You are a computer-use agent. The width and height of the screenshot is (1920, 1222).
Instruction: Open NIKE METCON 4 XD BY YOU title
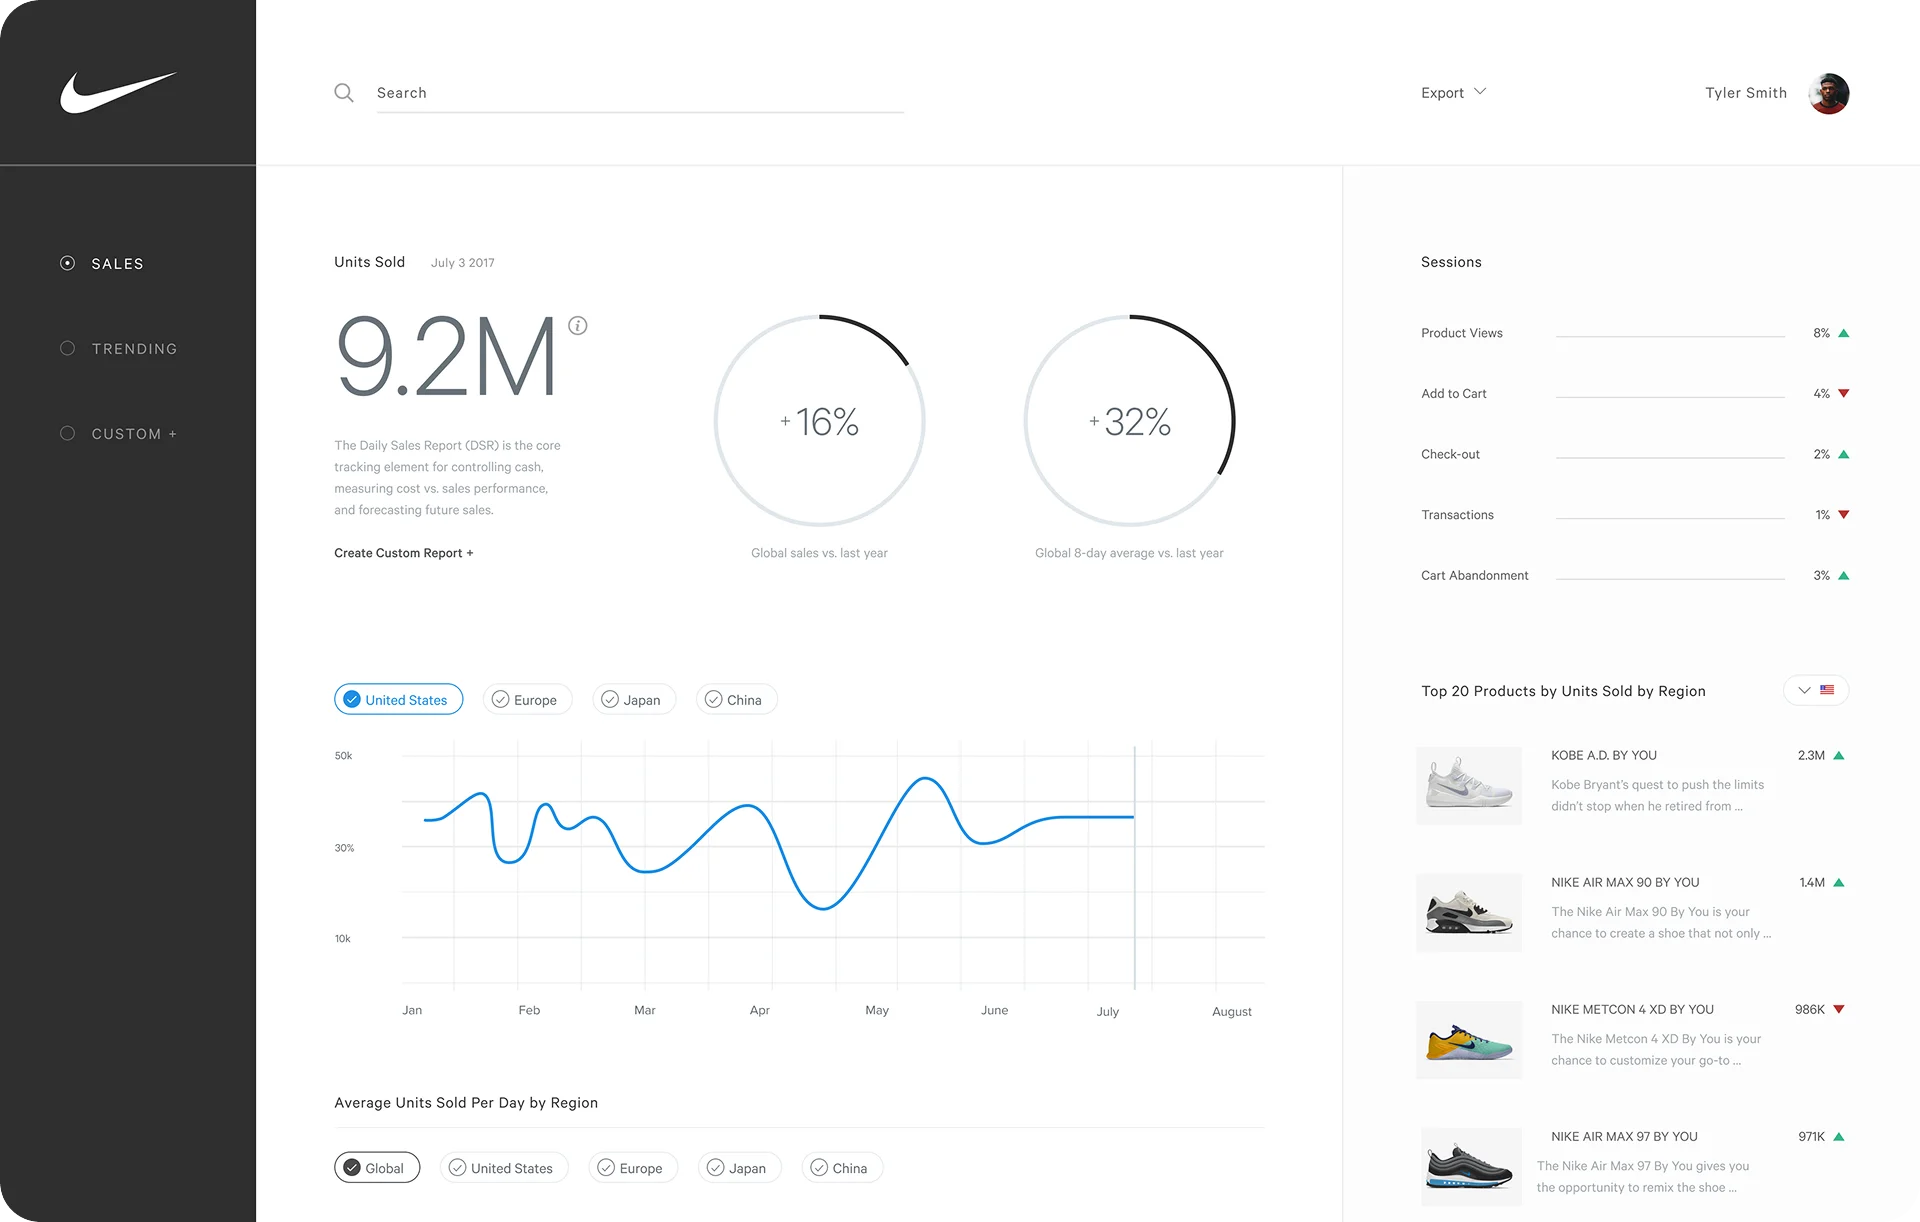(x=1632, y=1009)
